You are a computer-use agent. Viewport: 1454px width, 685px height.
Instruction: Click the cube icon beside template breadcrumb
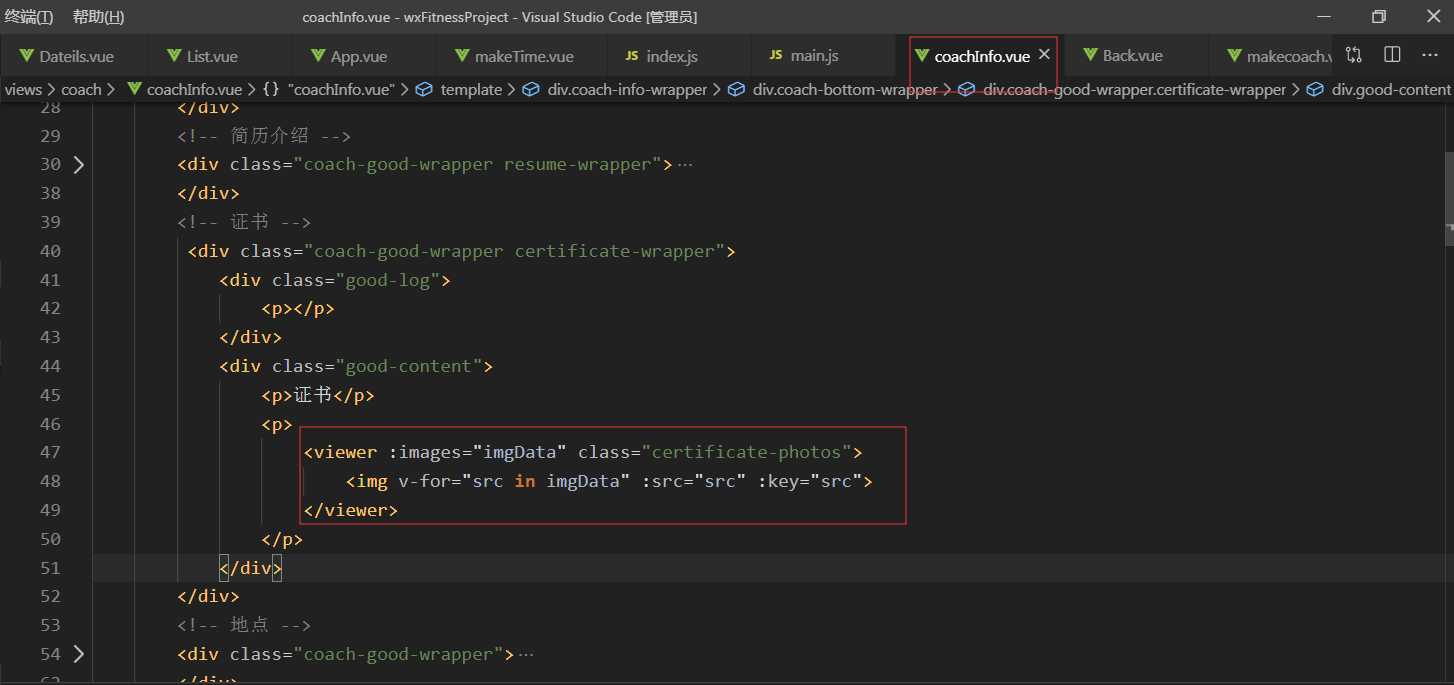coord(424,90)
